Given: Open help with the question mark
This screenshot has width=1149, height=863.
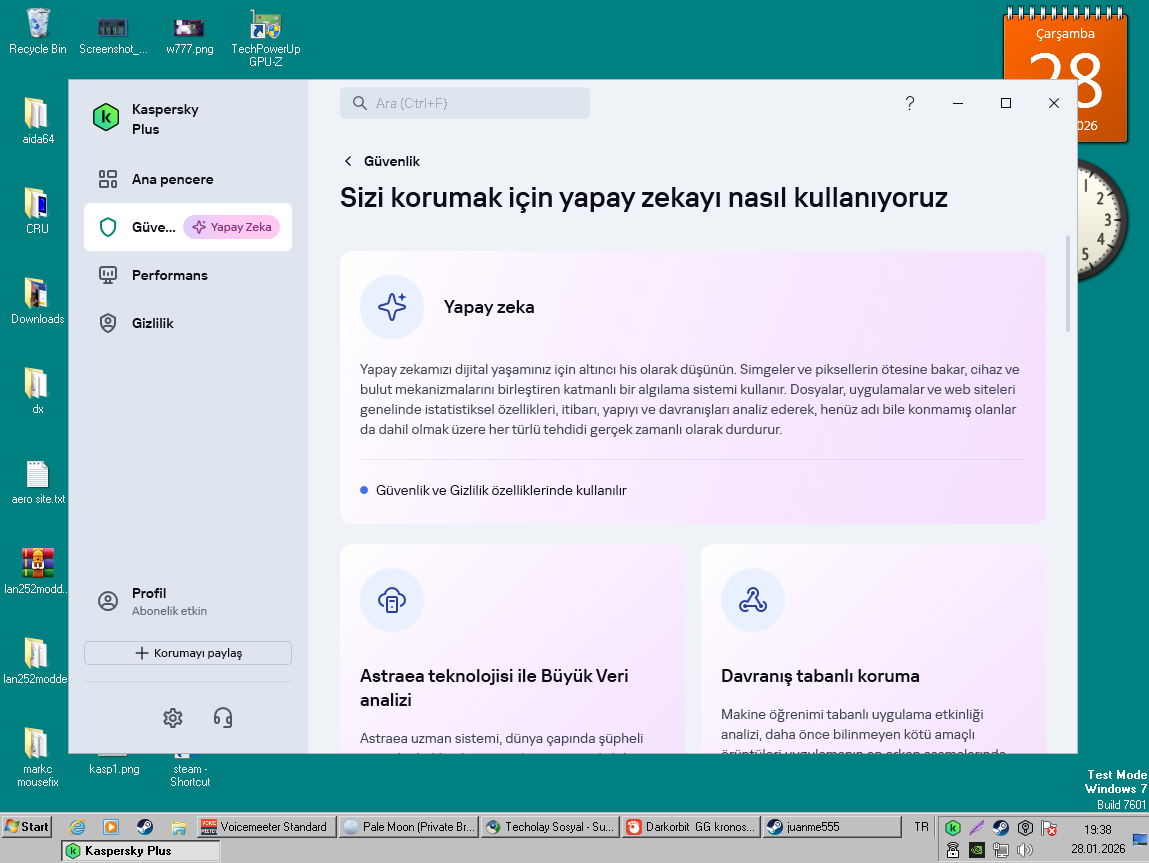Looking at the screenshot, I should [x=909, y=103].
